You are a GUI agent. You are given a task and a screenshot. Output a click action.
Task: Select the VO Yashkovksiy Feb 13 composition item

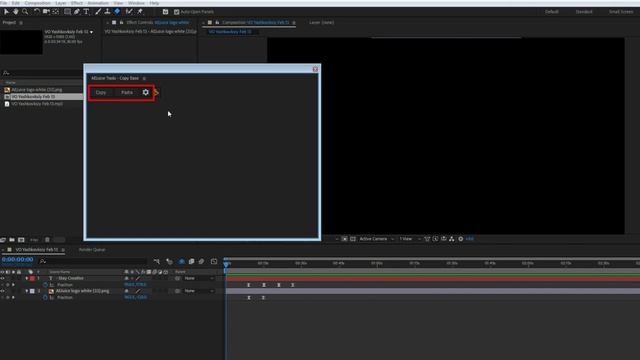33,97
